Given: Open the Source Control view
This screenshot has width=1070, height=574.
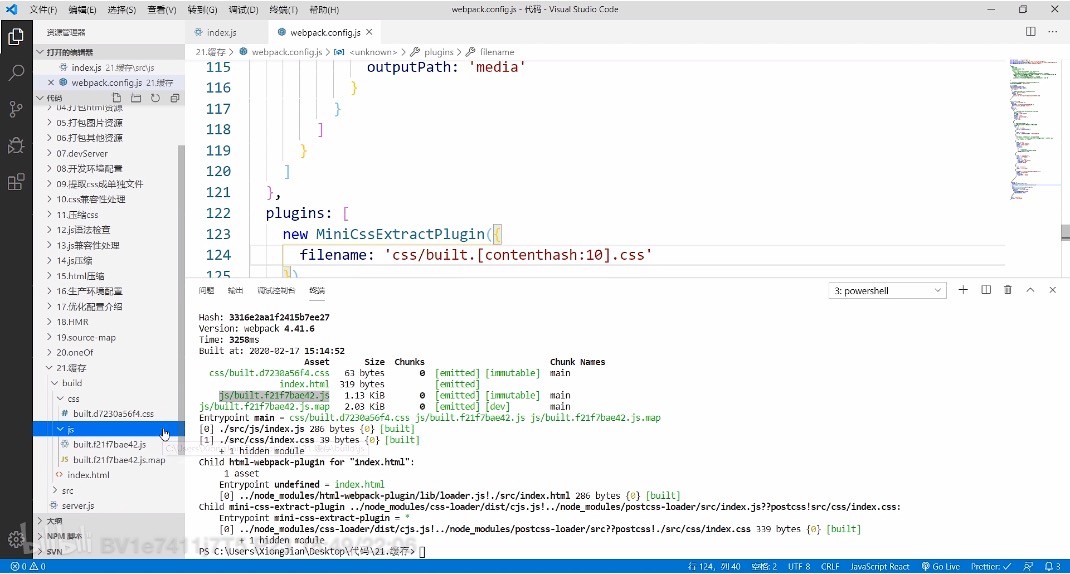Looking at the screenshot, I should [16, 109].
